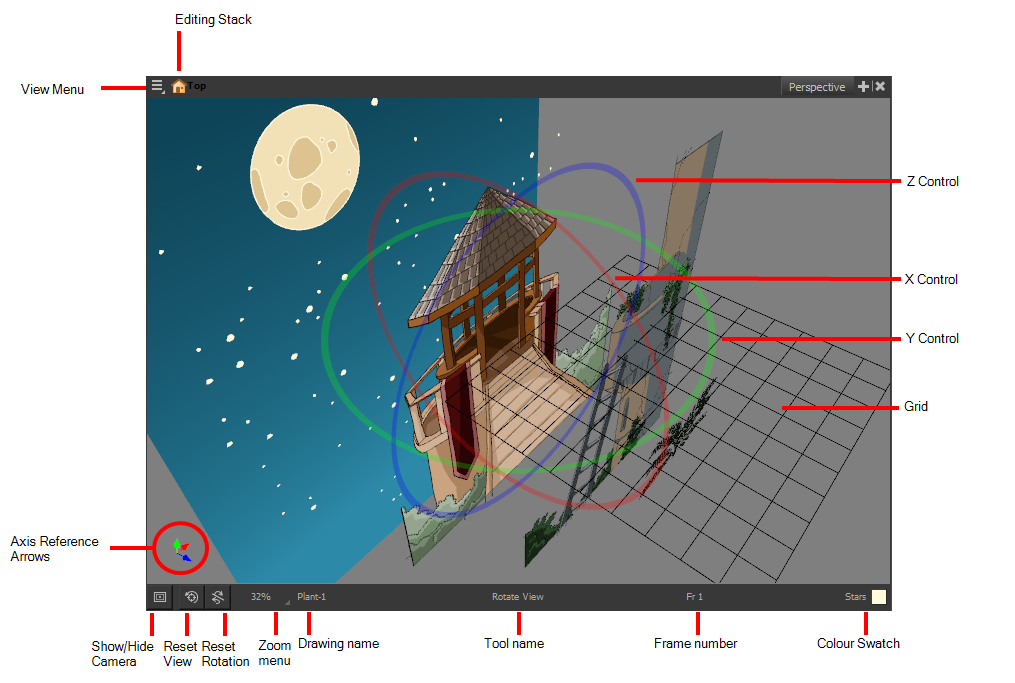The height and width of the screenshot is (683, 1015).
Task: Toggle the Show/Hide Camera button
Action: point(159,597)
